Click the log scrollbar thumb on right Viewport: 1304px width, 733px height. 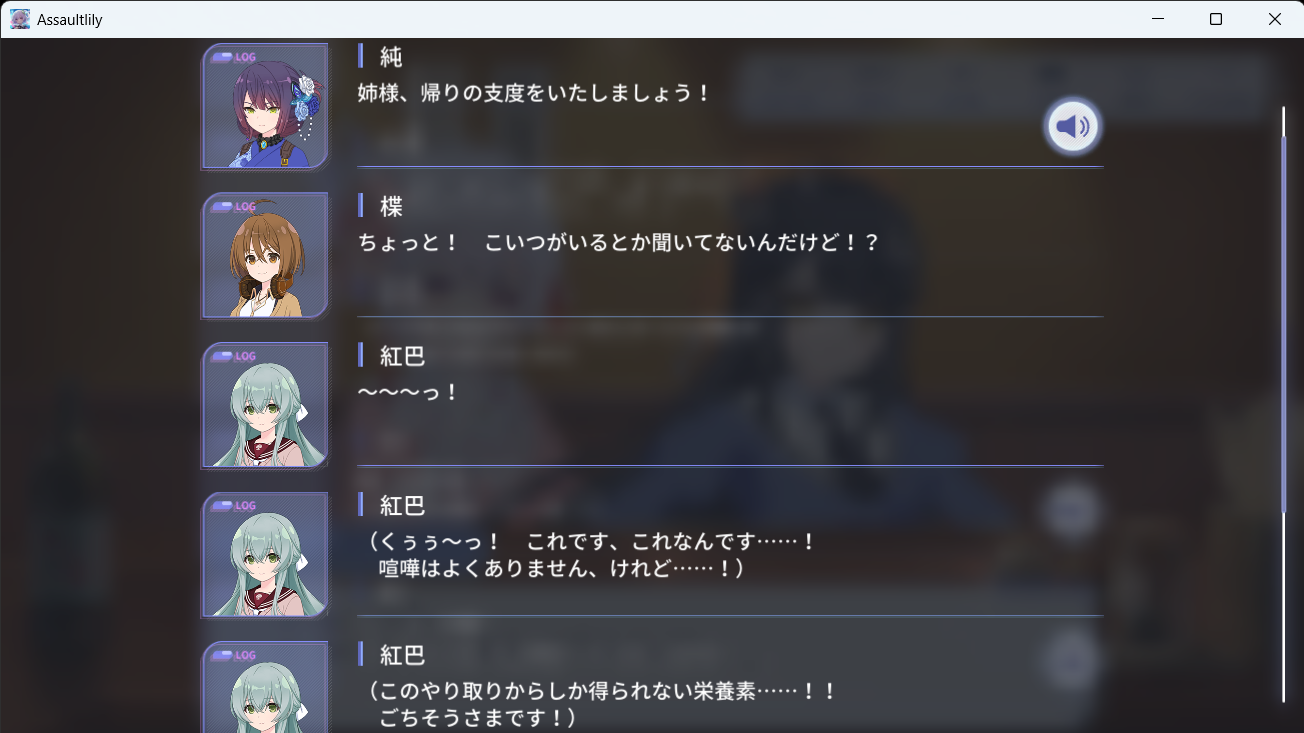pos(1284,323)
